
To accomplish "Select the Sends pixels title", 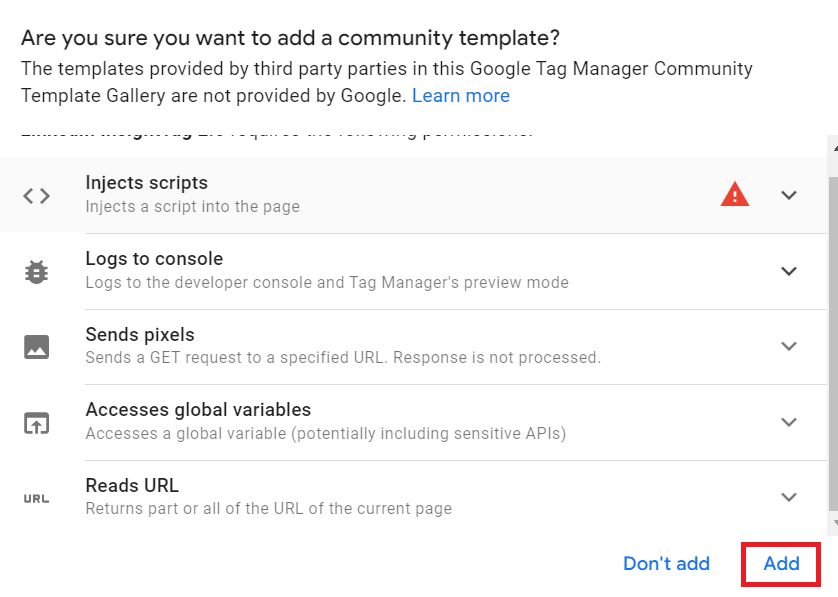I will [140, 335].
